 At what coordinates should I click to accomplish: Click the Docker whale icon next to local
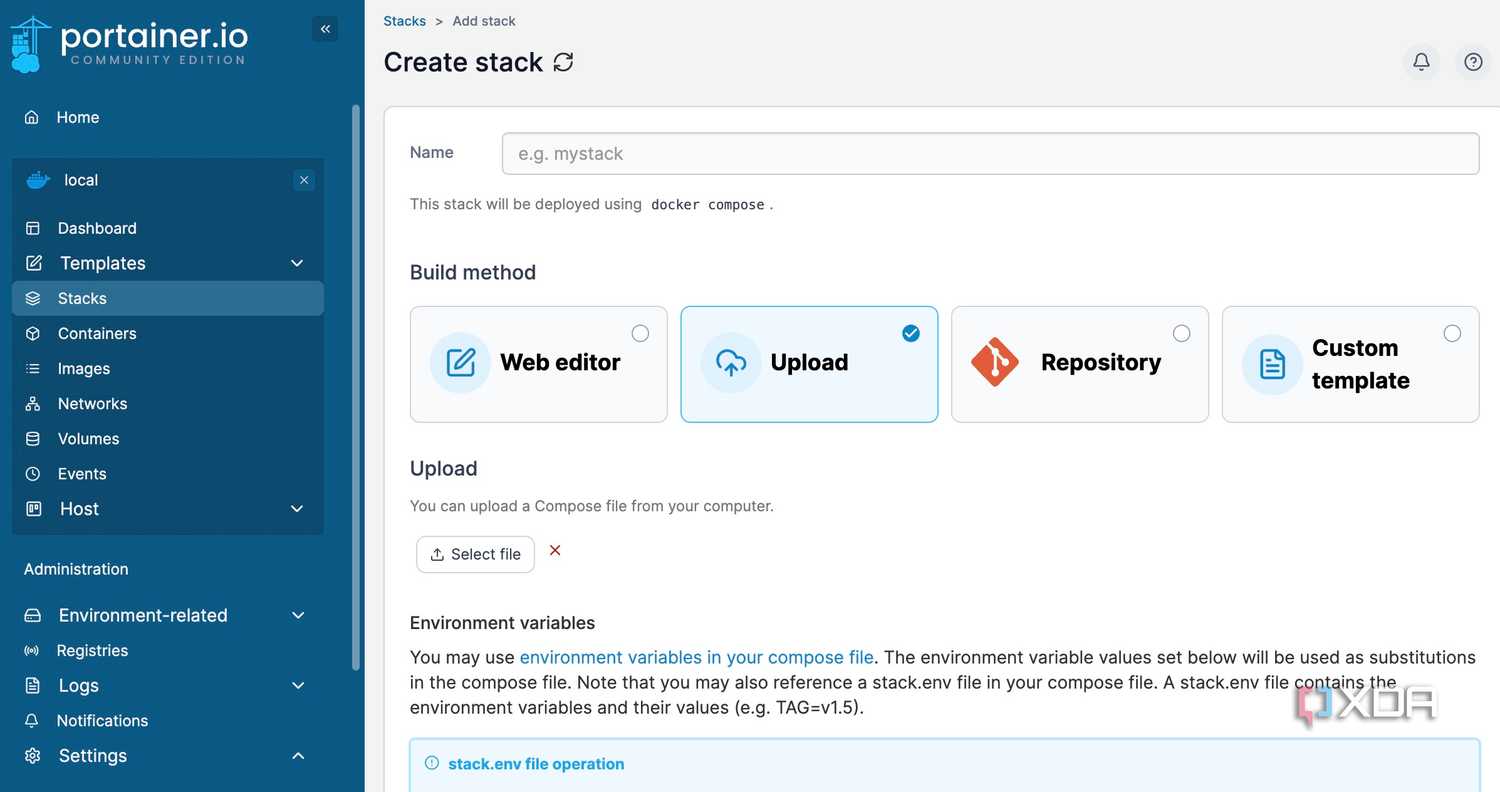[38, 180]
